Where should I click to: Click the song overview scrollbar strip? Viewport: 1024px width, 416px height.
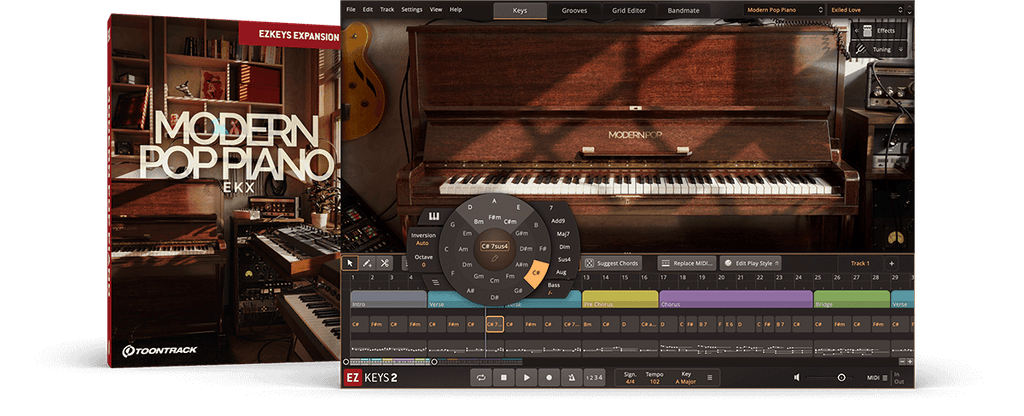coord(434,361)
